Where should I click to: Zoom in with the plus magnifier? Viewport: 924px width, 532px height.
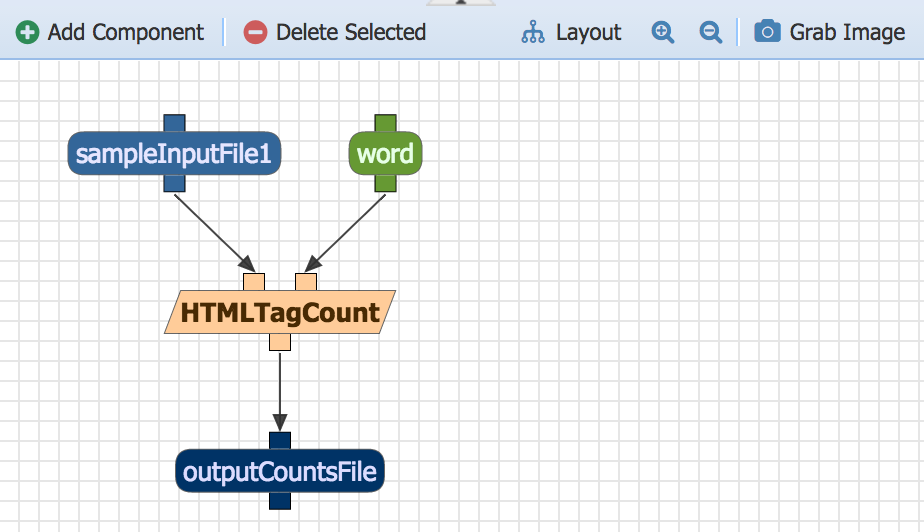[x=662, y=32]
